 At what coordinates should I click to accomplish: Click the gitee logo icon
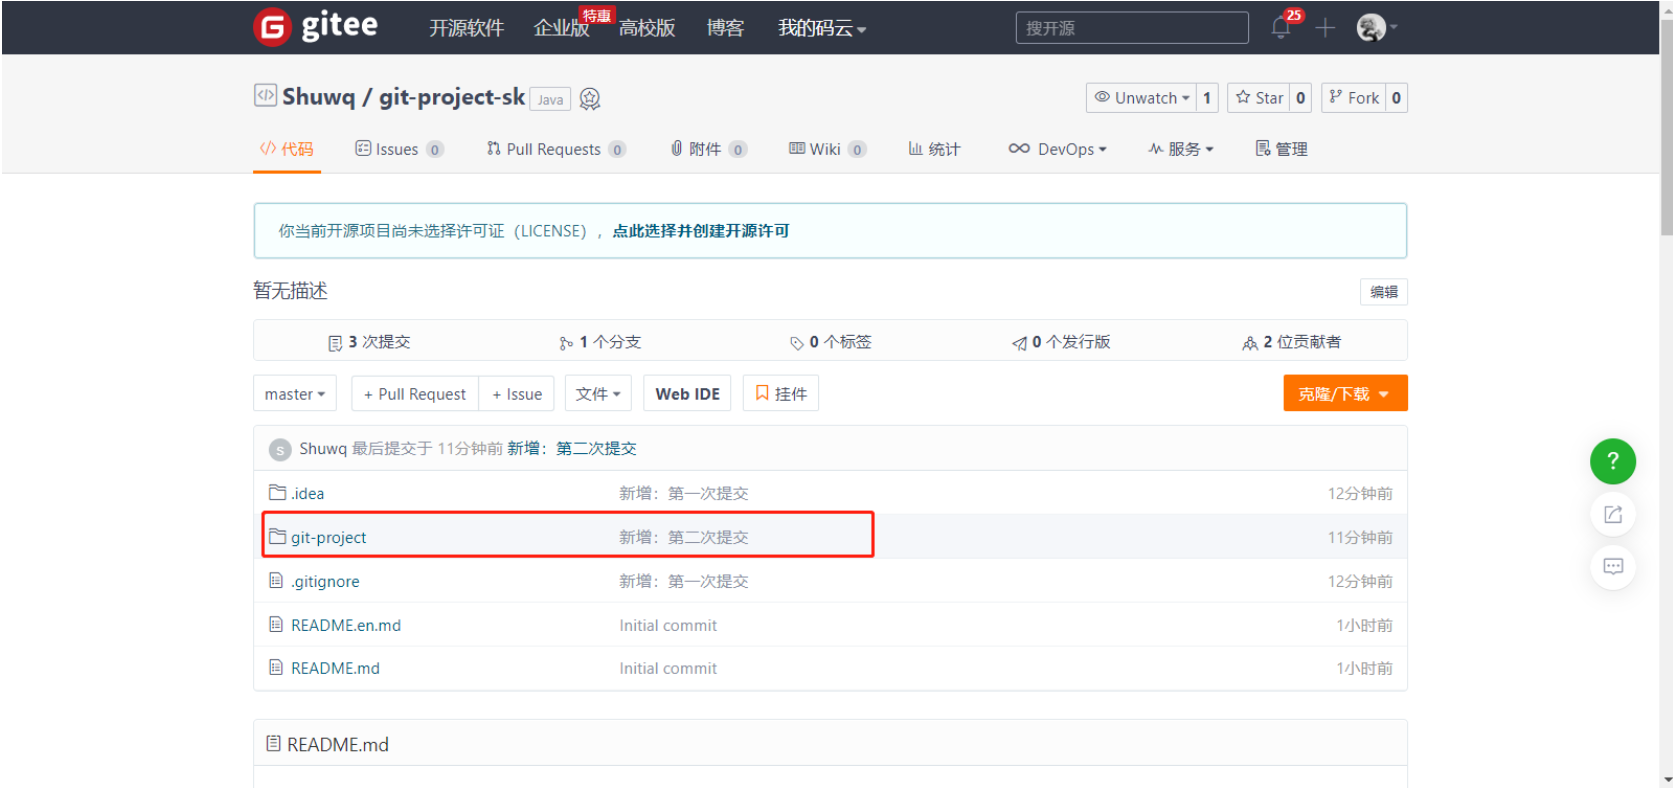coord(272,27)
